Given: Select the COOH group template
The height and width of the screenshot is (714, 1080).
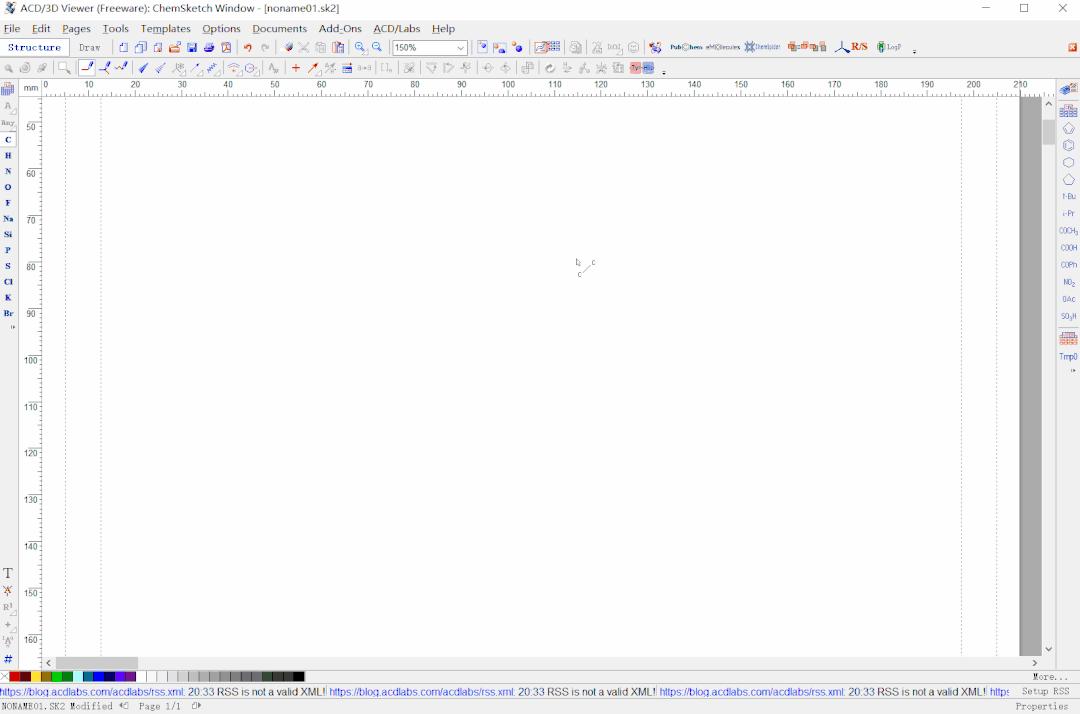Looking at the screenshot, I should [1068, 248].
